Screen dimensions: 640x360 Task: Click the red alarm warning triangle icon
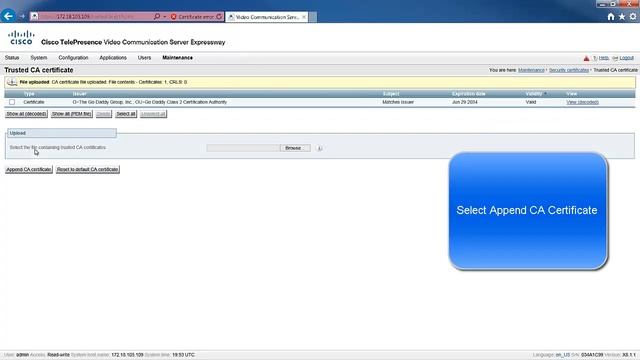pyautogui.click(x=586, y=58)
